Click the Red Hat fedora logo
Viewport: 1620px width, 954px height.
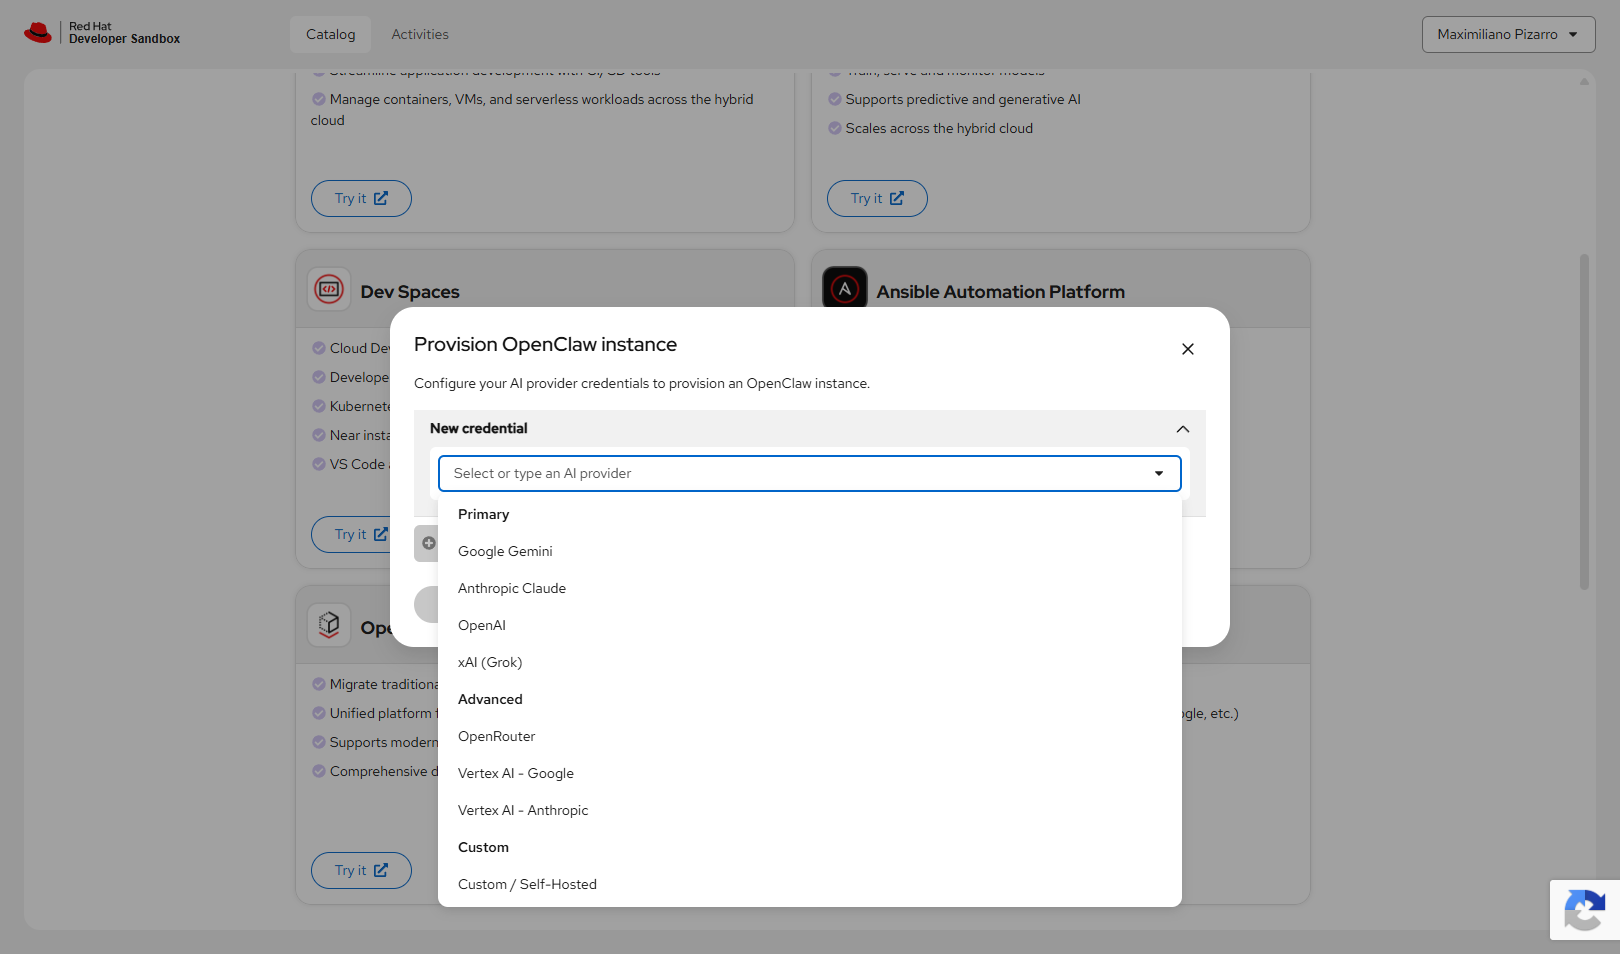(x=38, y=33)
